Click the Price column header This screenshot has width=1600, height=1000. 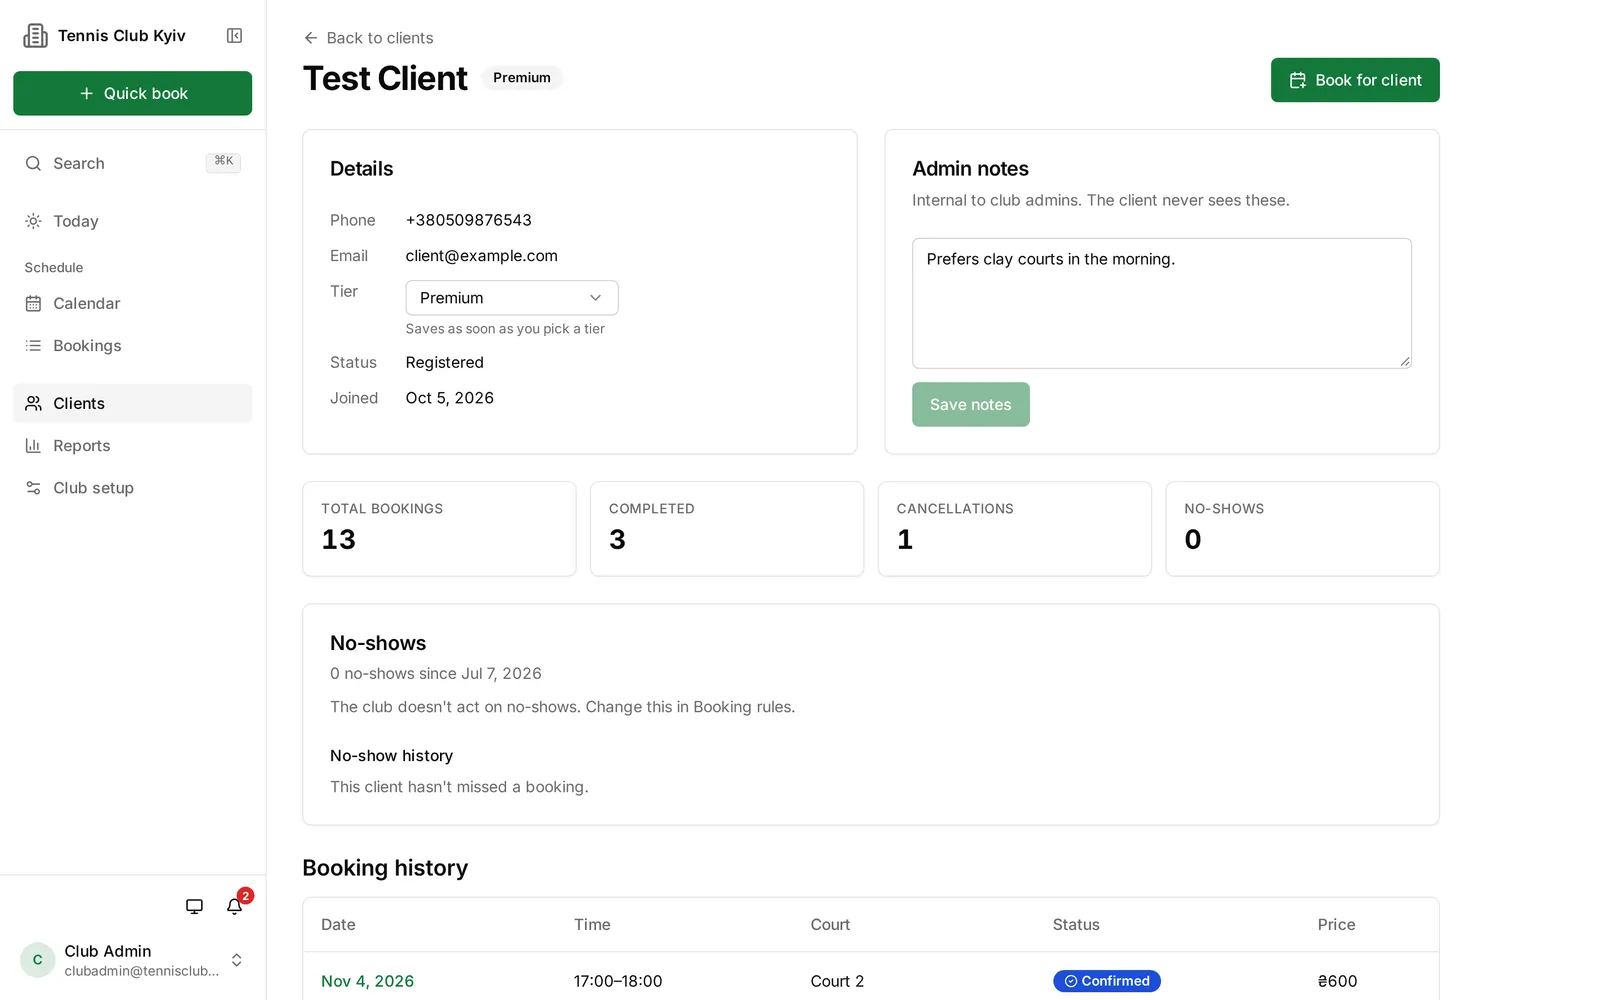(1336, 925)
